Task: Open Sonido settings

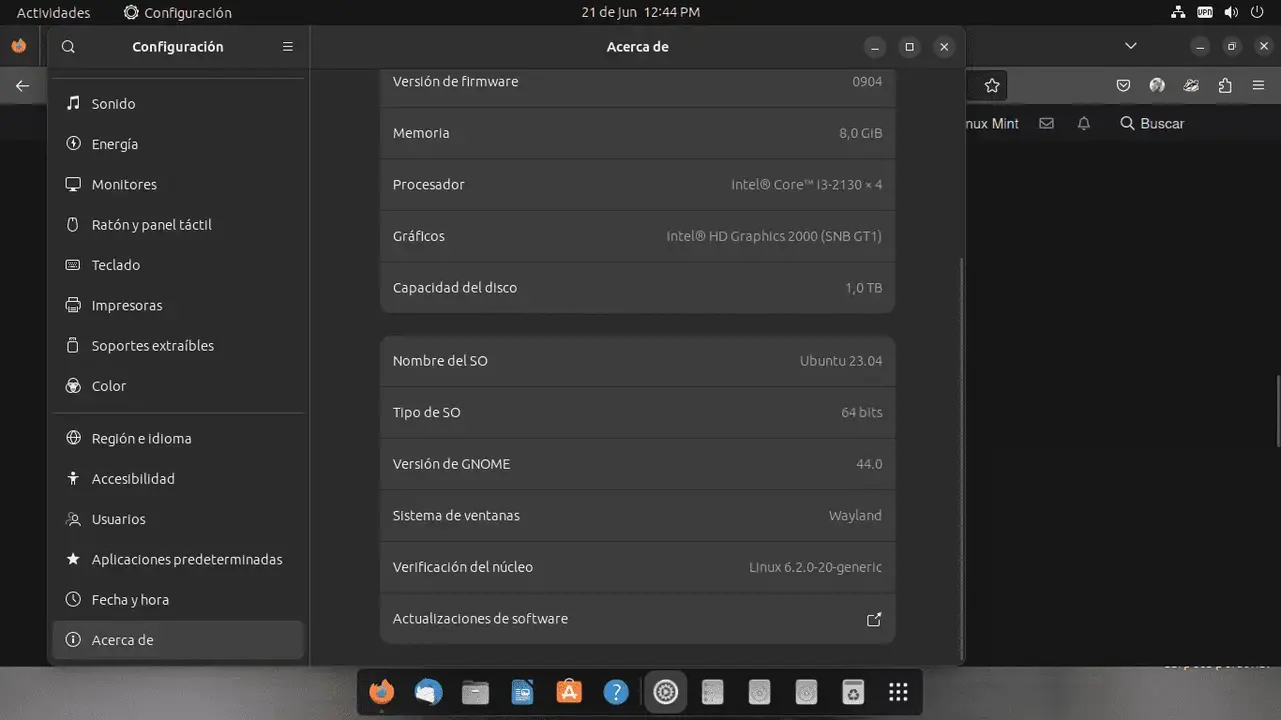Action: pos(178,104)
